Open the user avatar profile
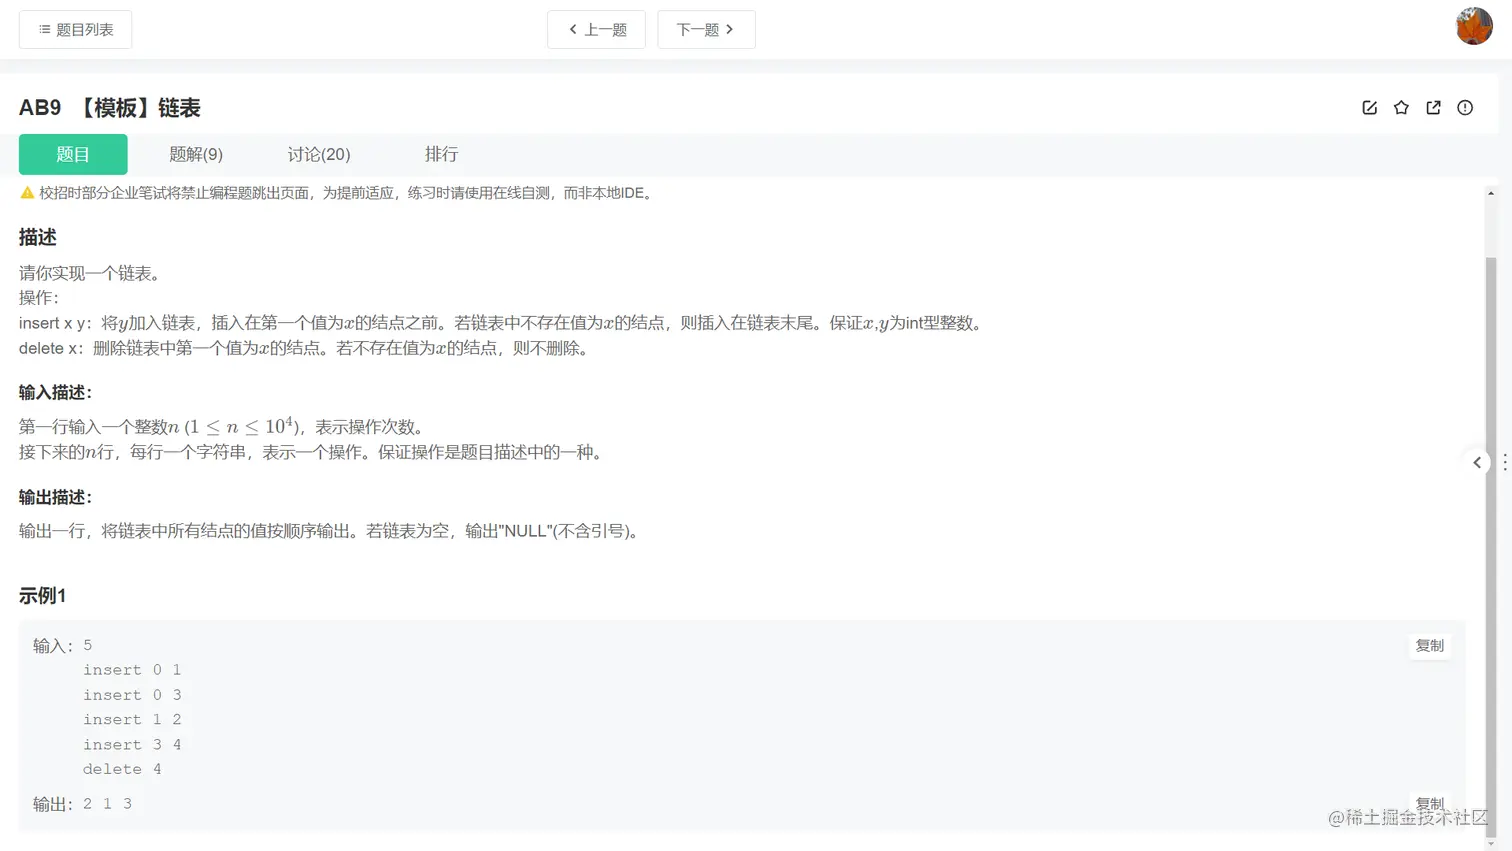Image resolution: width=1512 pixels, height=851 pixels. (x=1474, y=26)
